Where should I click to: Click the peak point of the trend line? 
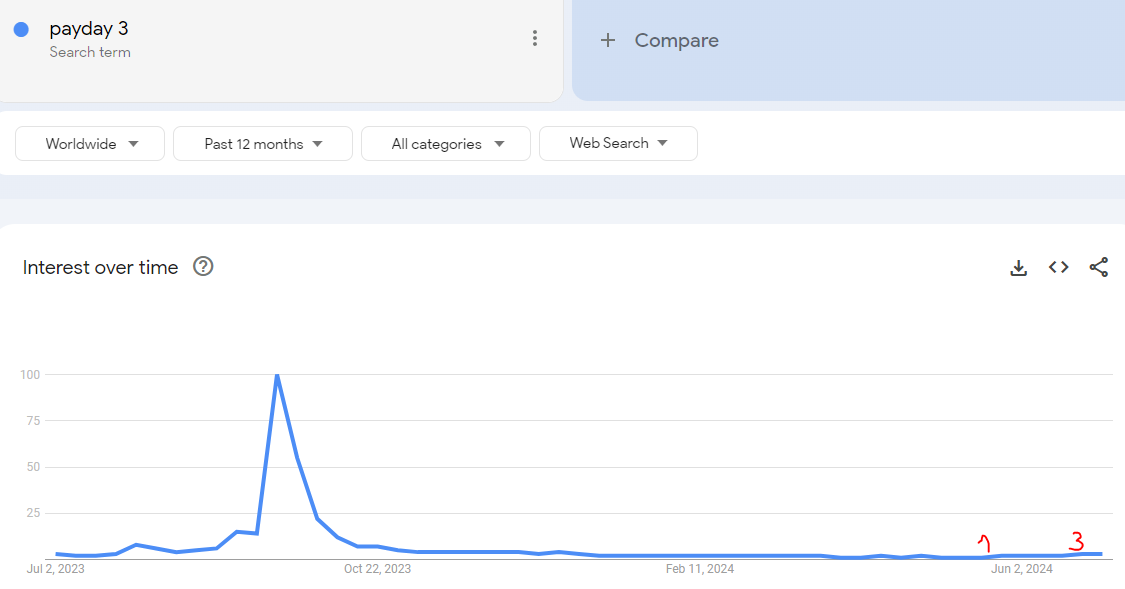(277, 375)
